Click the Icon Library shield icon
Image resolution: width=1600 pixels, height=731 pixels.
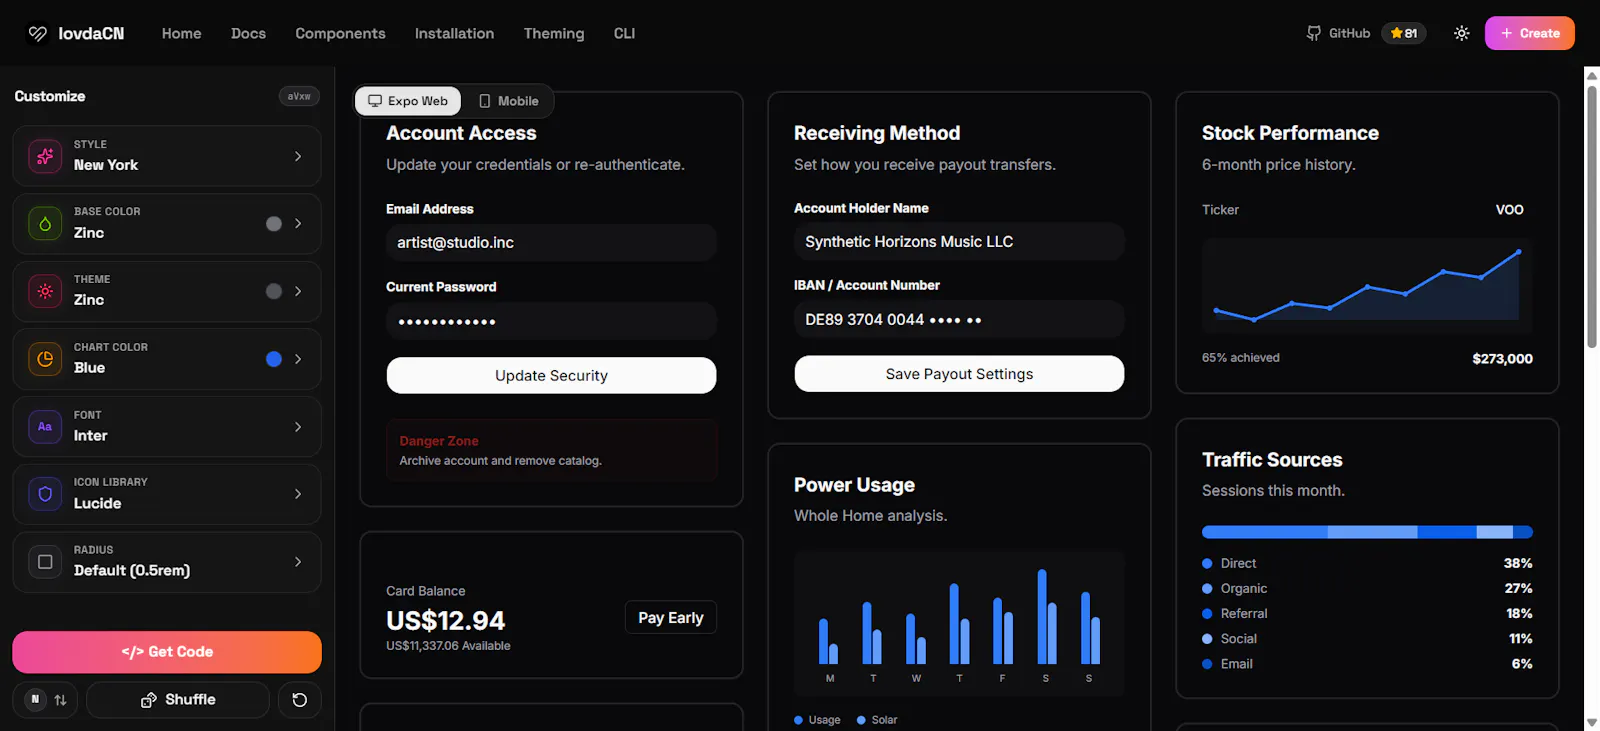pos(45,494)
